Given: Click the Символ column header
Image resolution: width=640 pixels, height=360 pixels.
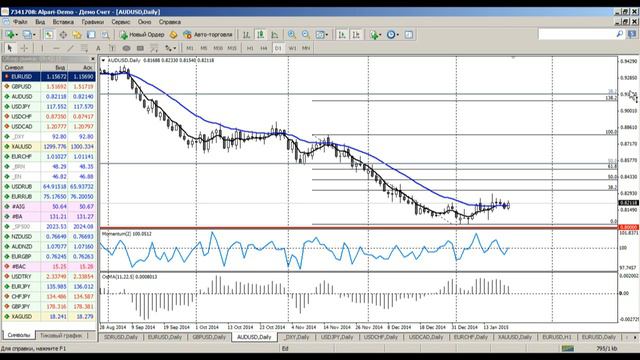Looking at the screenshot, I should tap(21, 67).
